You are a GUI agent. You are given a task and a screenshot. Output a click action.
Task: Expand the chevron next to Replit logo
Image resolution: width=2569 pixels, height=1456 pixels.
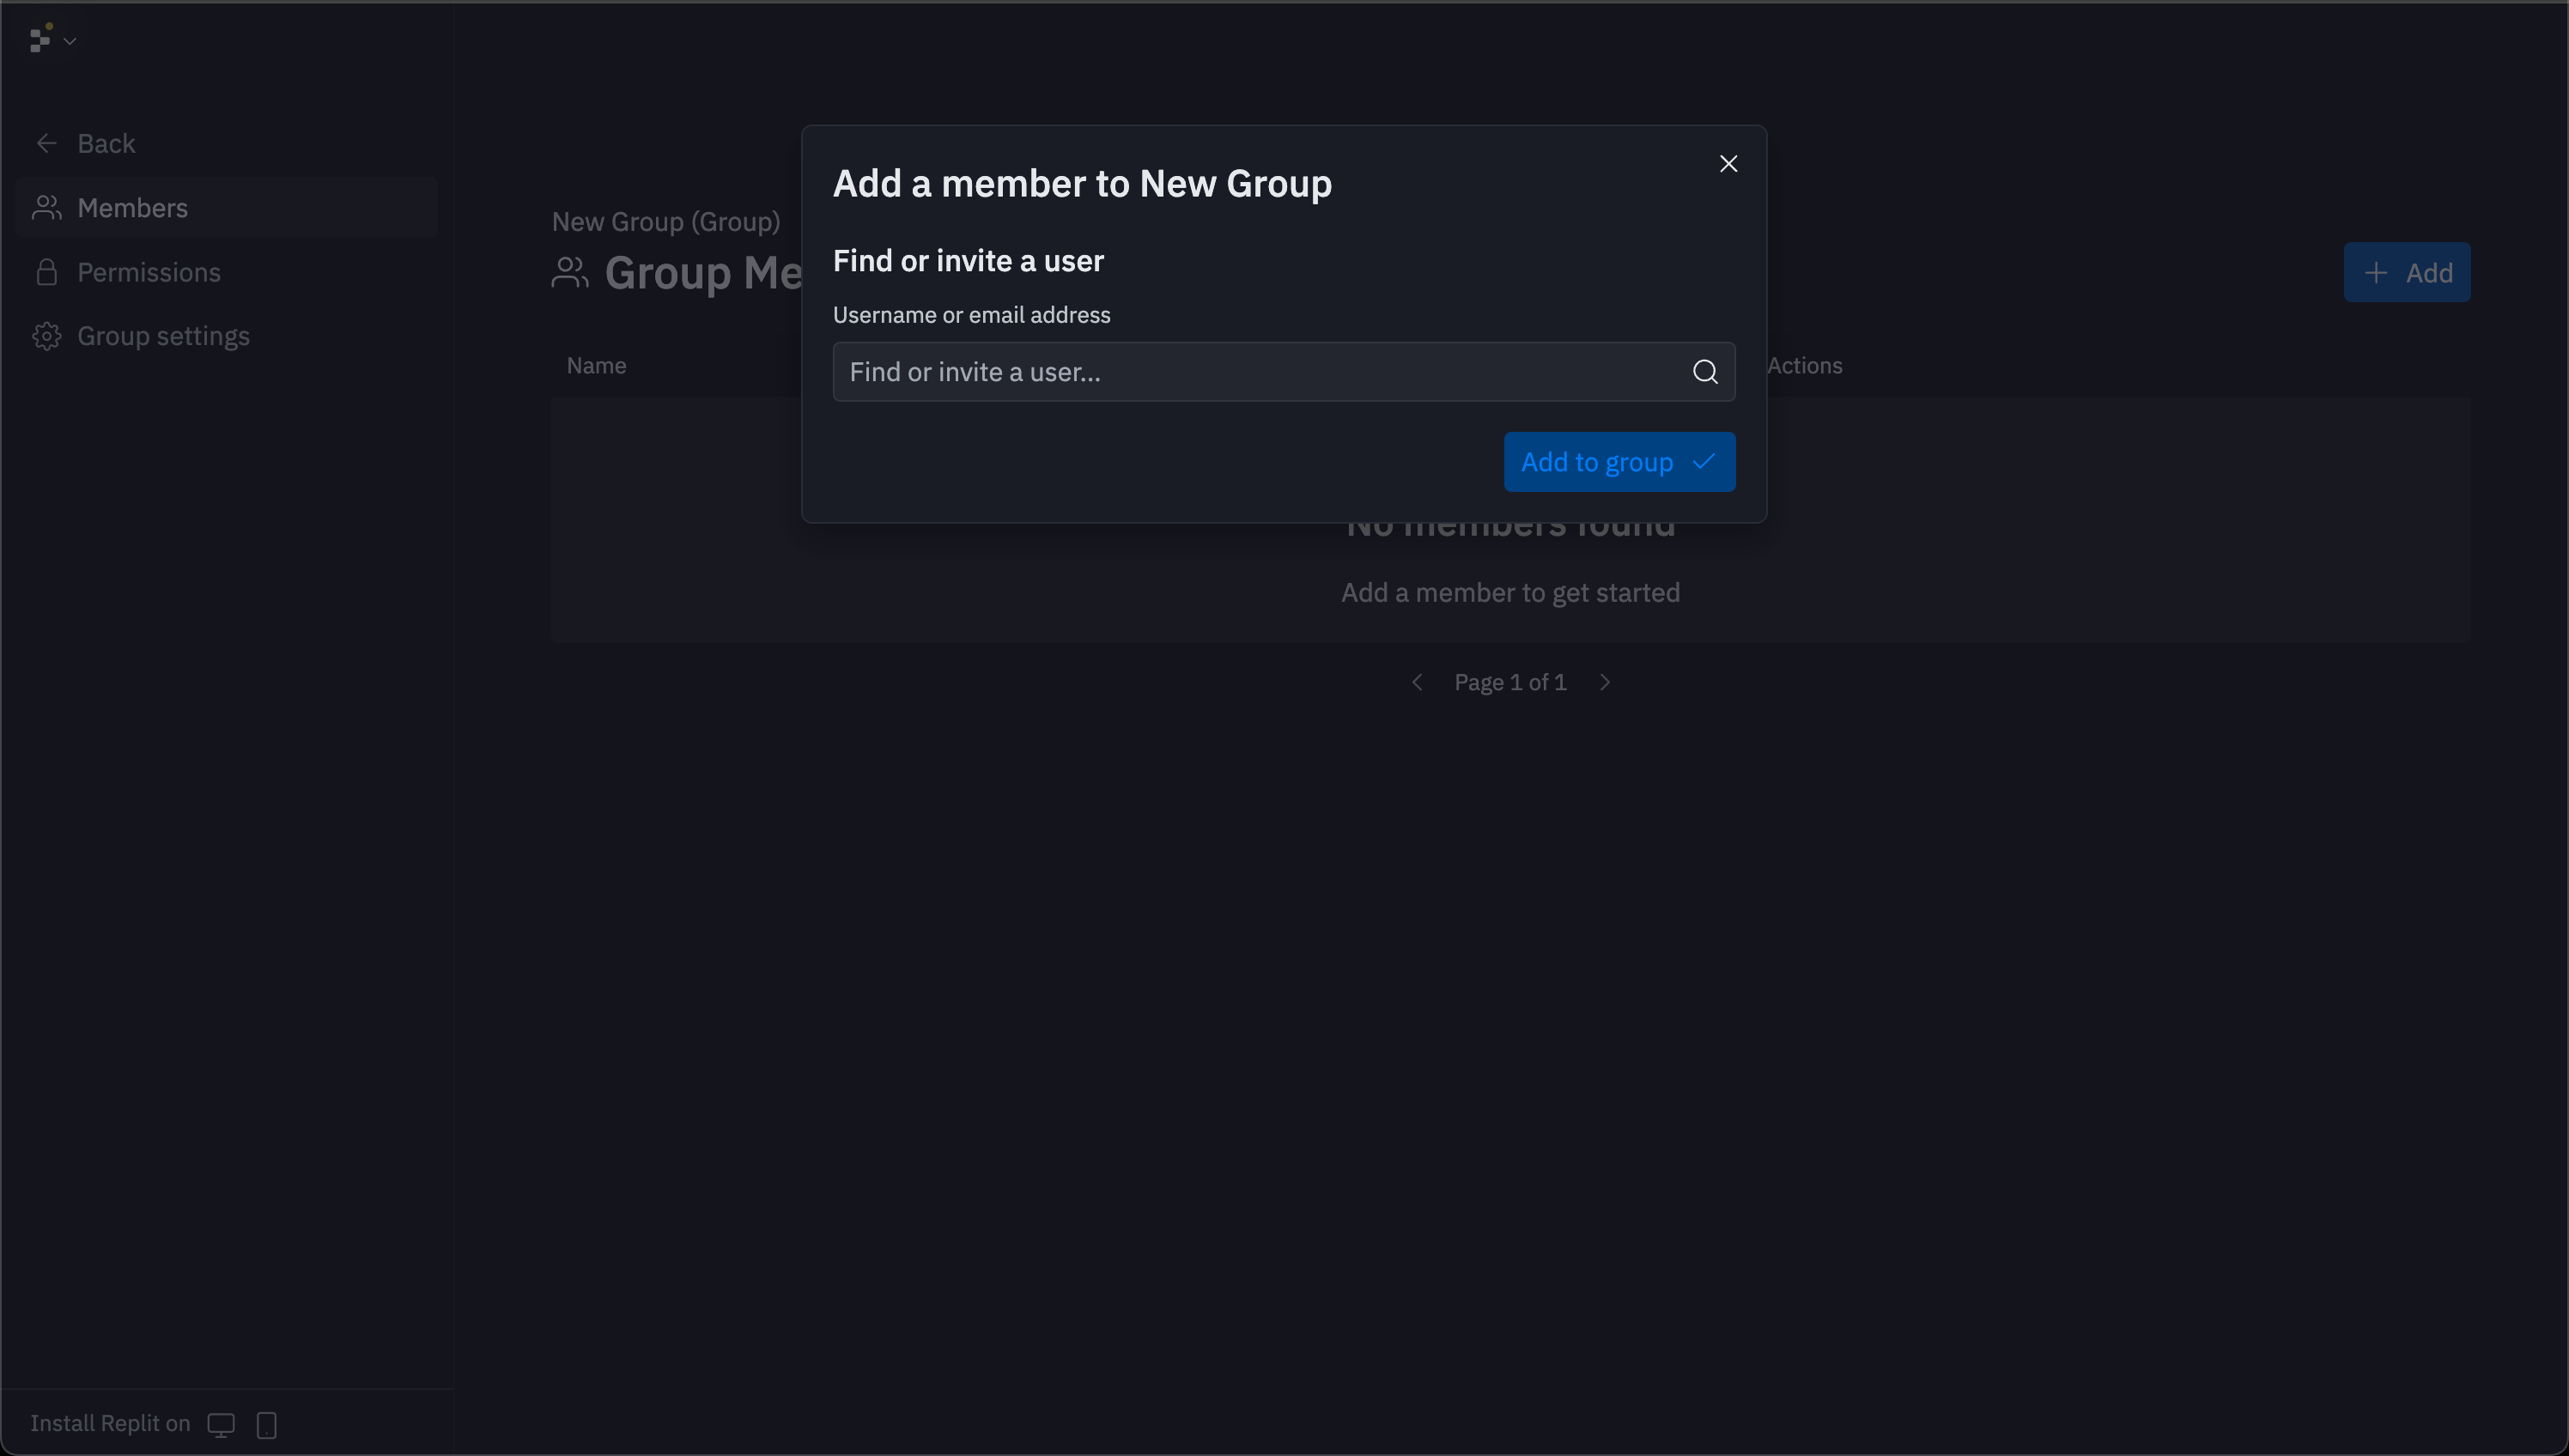point(70,41)
